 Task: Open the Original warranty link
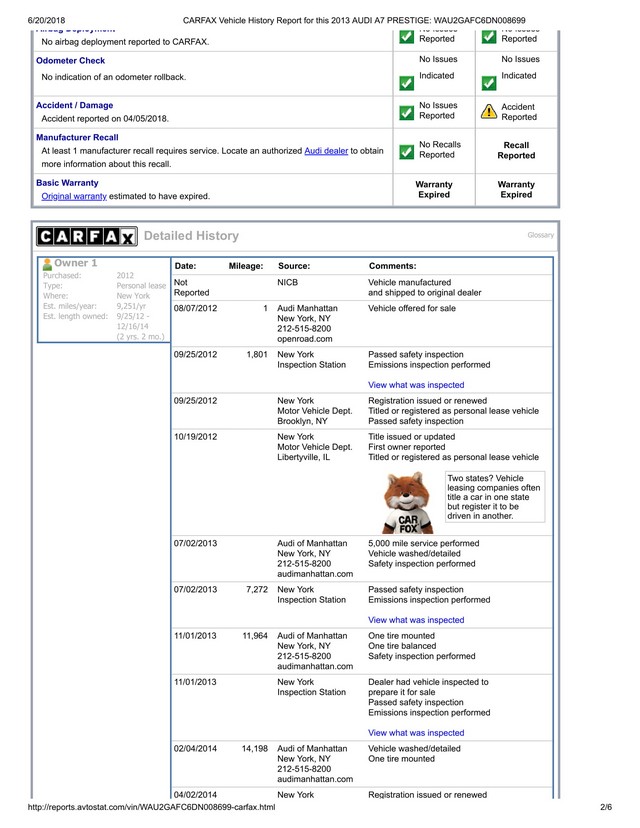74,196
